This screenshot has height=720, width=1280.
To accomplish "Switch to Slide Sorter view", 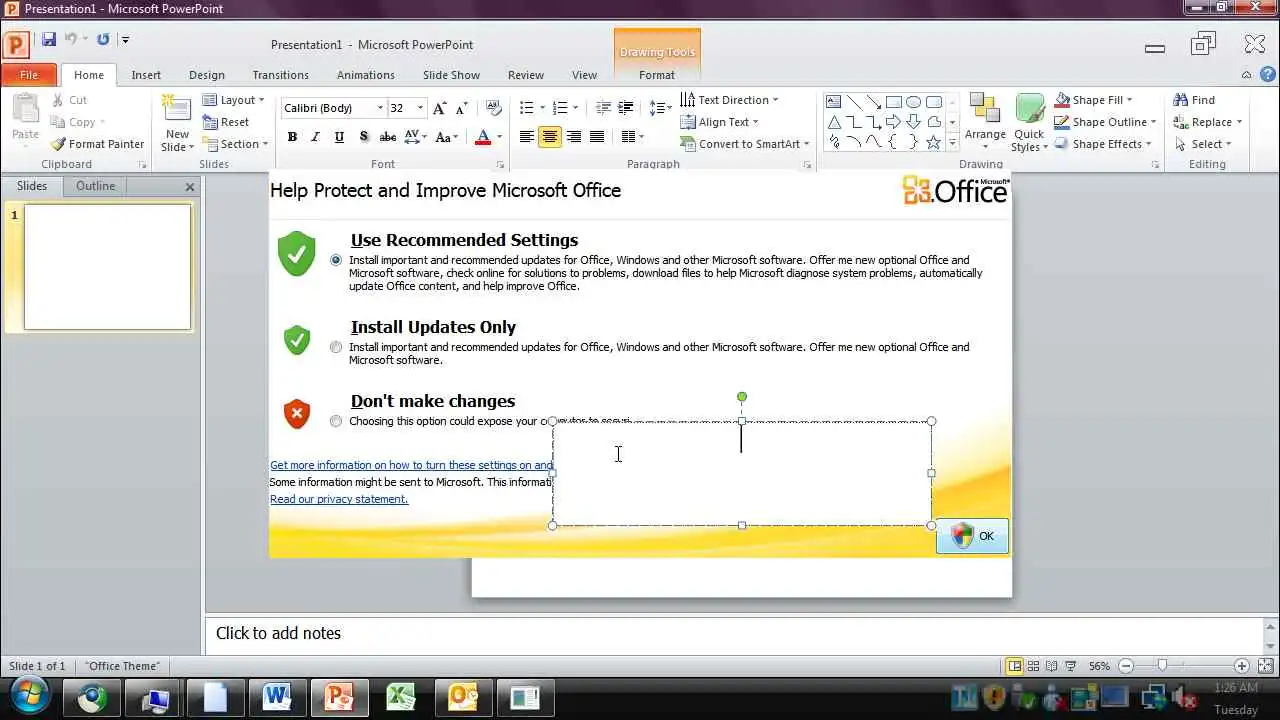I will [x=1033, y=666].
